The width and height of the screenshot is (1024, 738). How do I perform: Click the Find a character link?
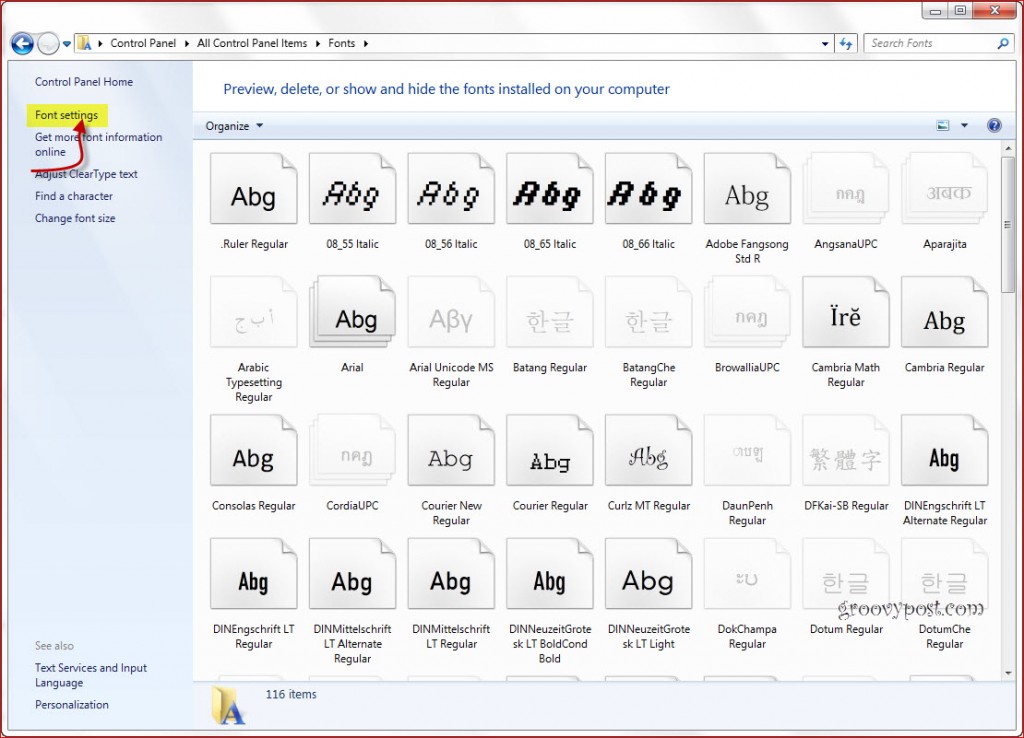74,196
